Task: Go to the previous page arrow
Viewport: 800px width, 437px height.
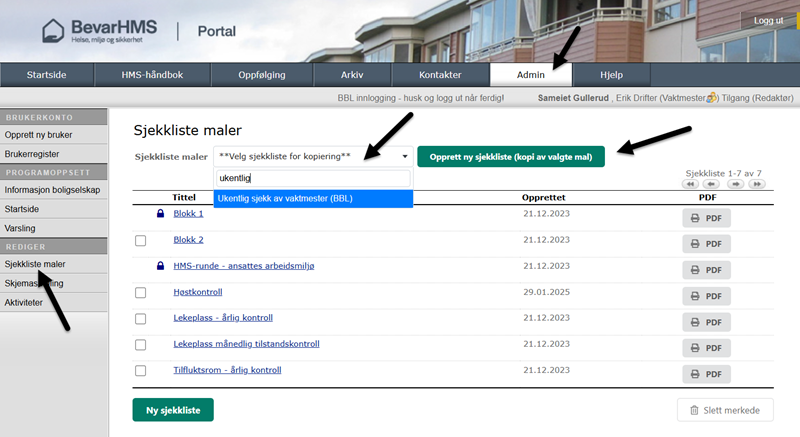Action: pyautogui.click(x=711, y=184)
